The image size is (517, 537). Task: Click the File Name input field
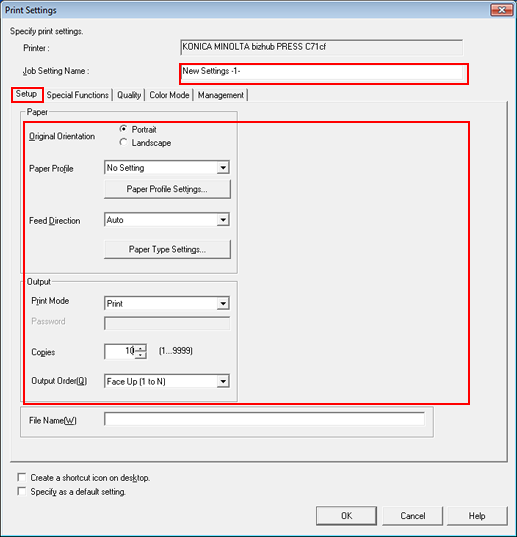[x=264, y=419]
